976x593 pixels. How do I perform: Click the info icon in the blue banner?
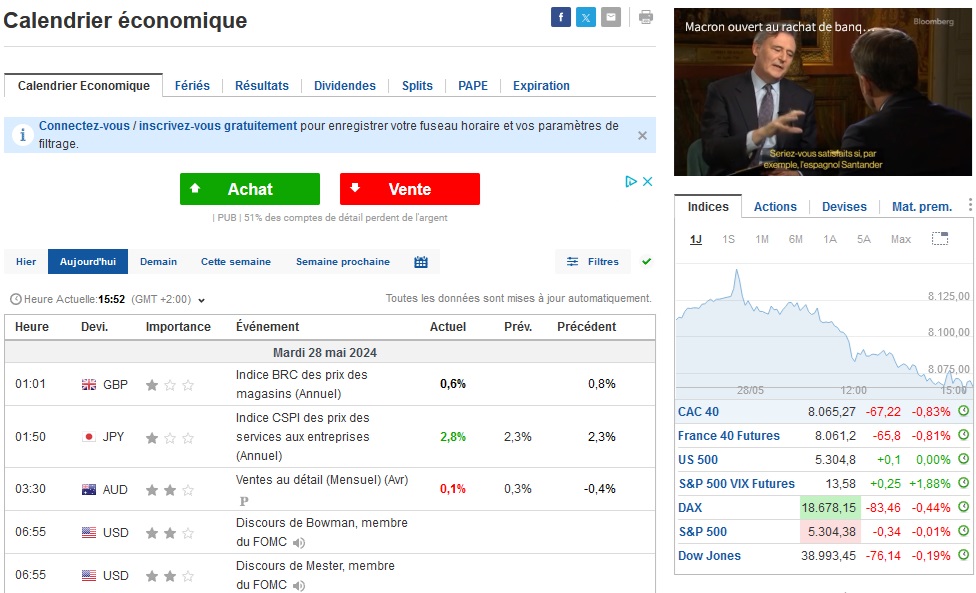[23, 134]
